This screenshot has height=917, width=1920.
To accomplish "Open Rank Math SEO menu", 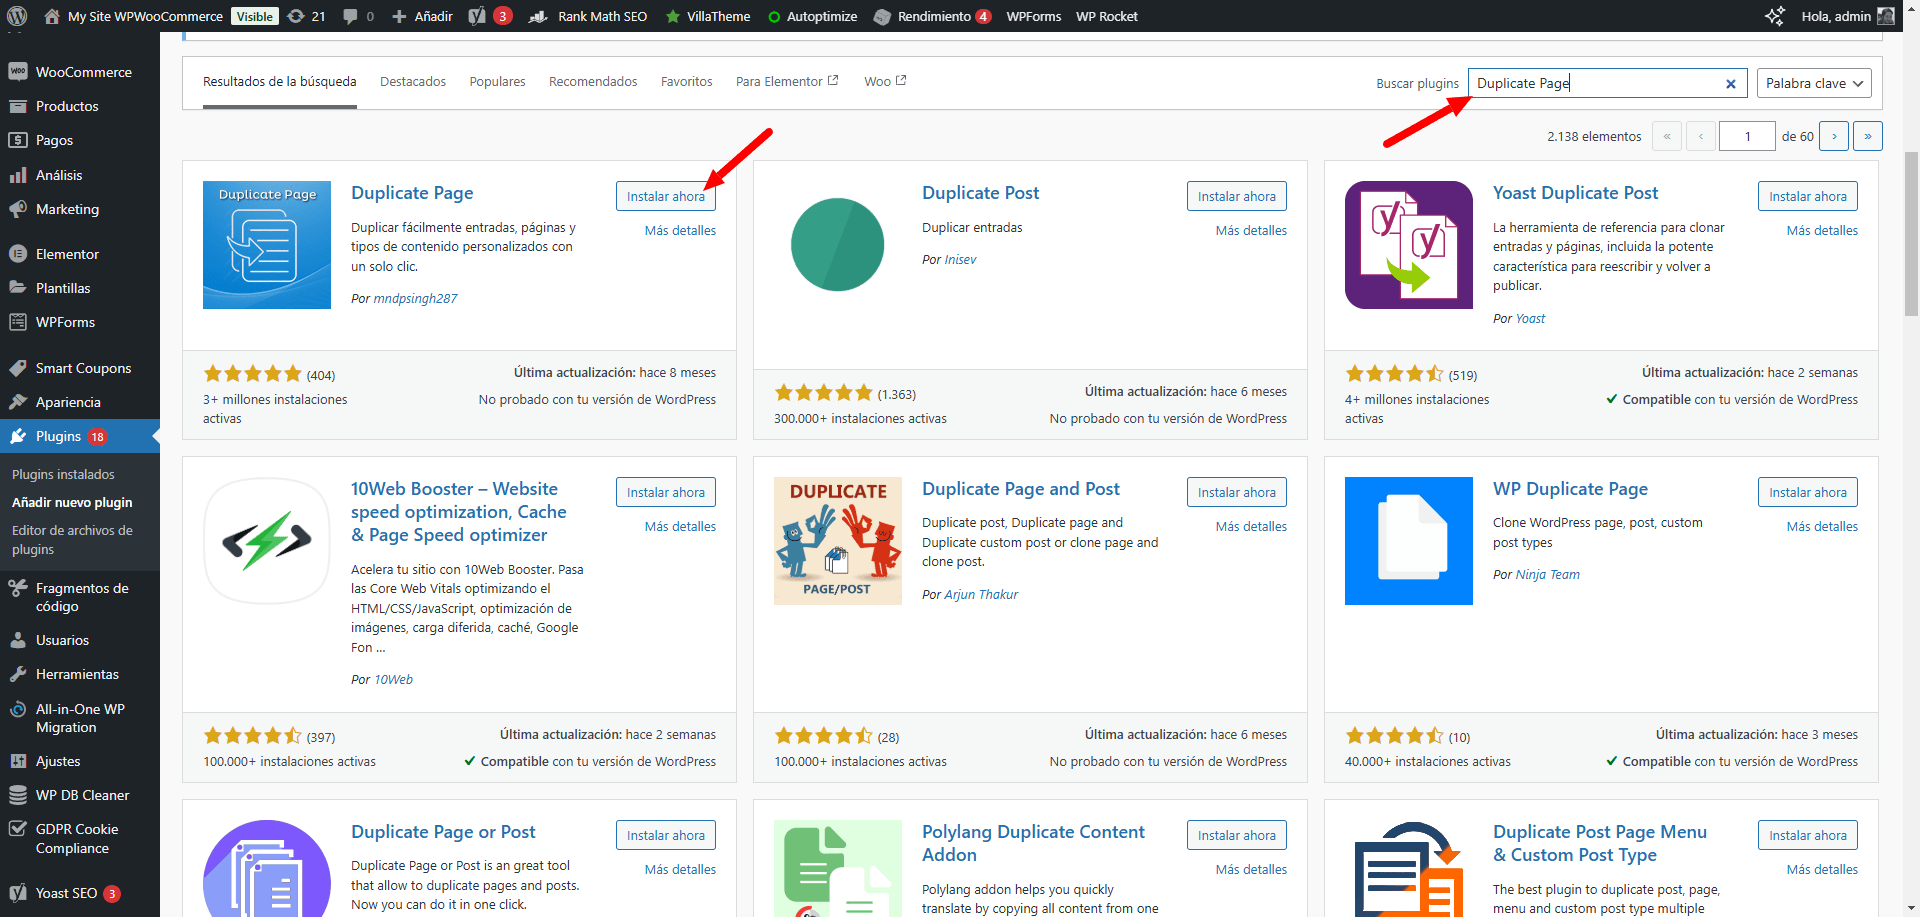I will (588, 16).
